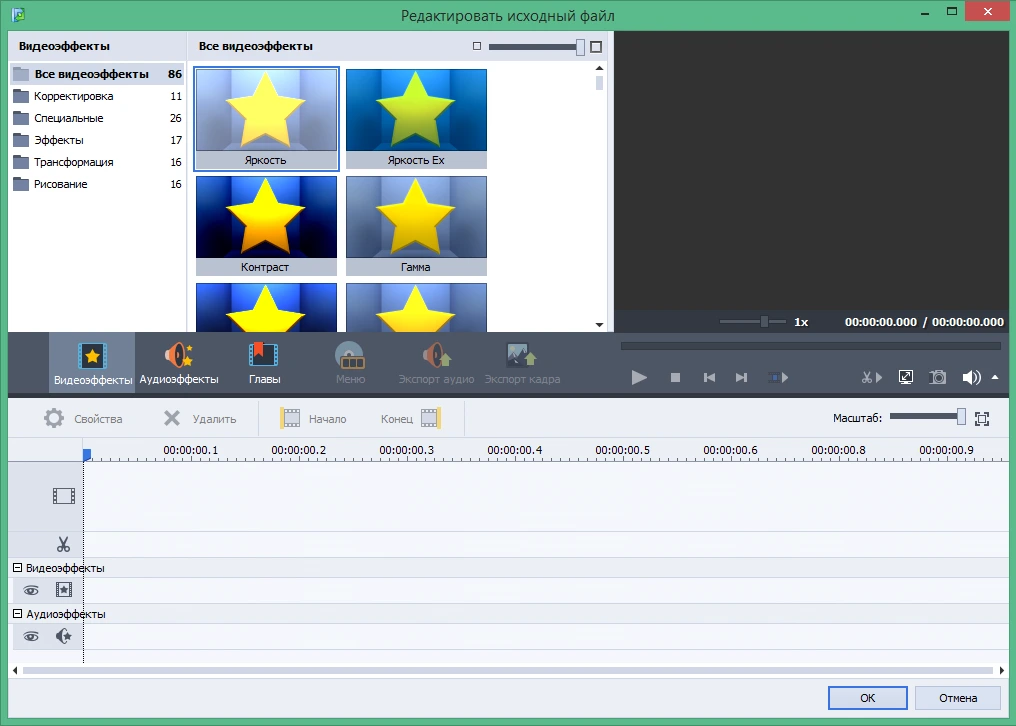Click fit timeline to window icon
Screen dimensions: 1016x726
coord(982,419)
